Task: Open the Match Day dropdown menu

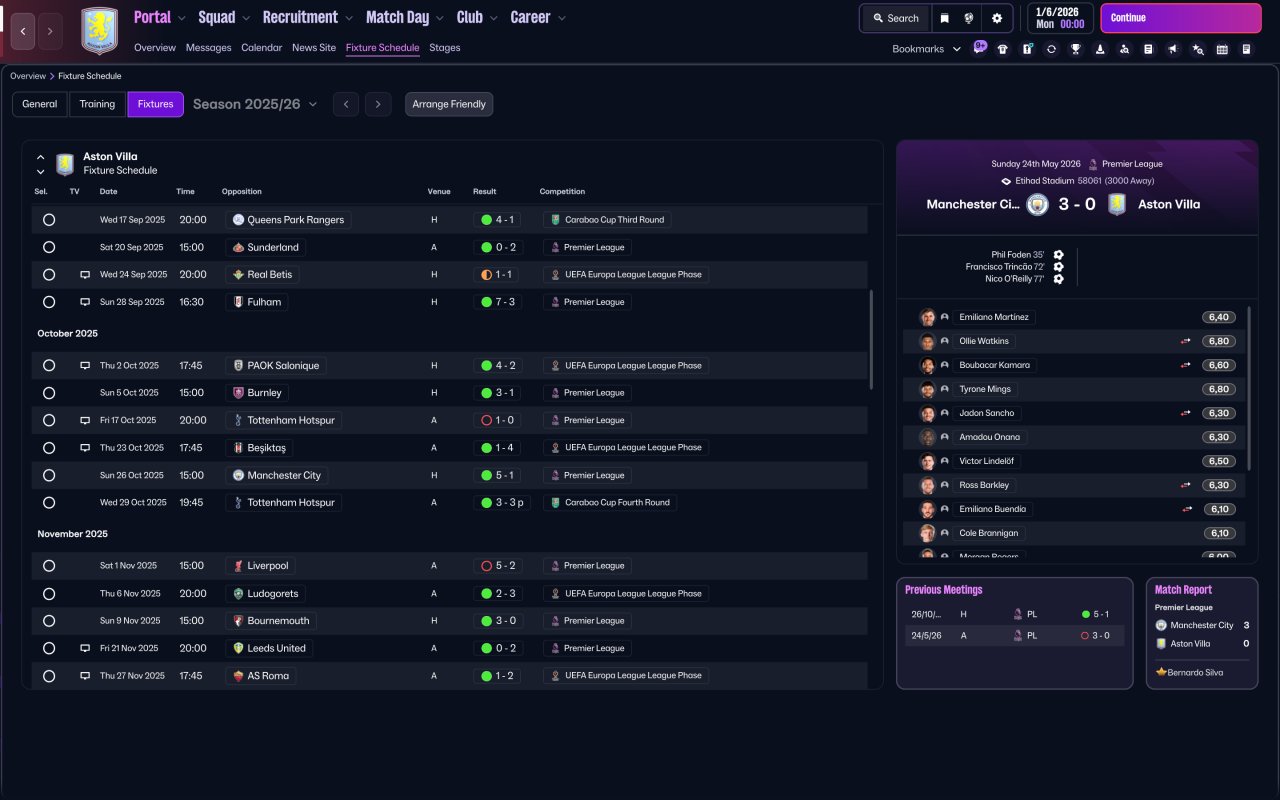Action: pyautogui.click(x=405, y=17)
